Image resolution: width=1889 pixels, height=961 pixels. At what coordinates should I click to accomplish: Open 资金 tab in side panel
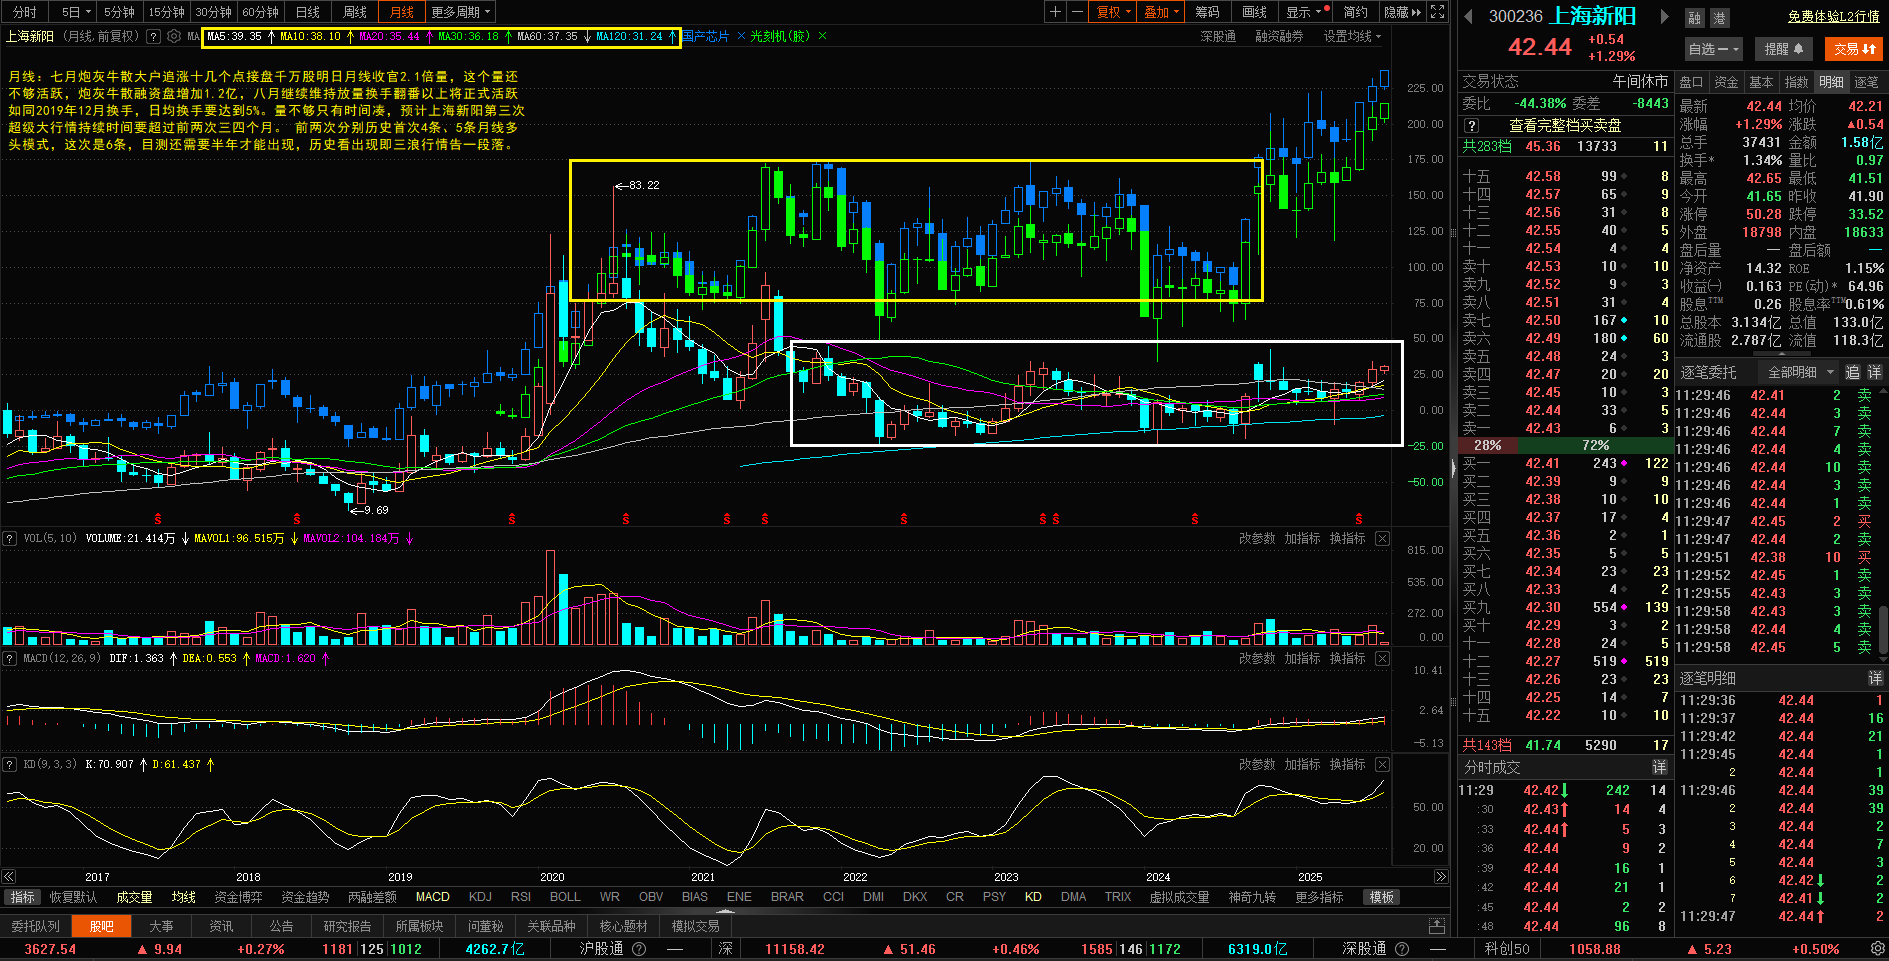pos(1726,82)
